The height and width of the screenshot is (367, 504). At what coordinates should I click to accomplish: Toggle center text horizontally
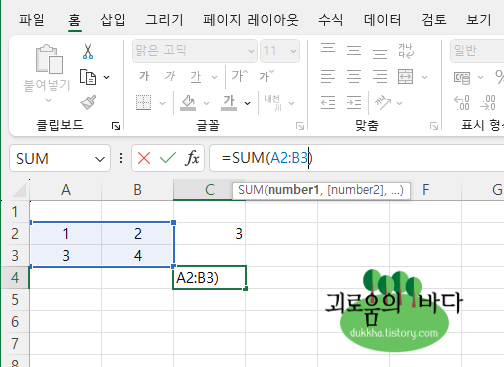354,77
